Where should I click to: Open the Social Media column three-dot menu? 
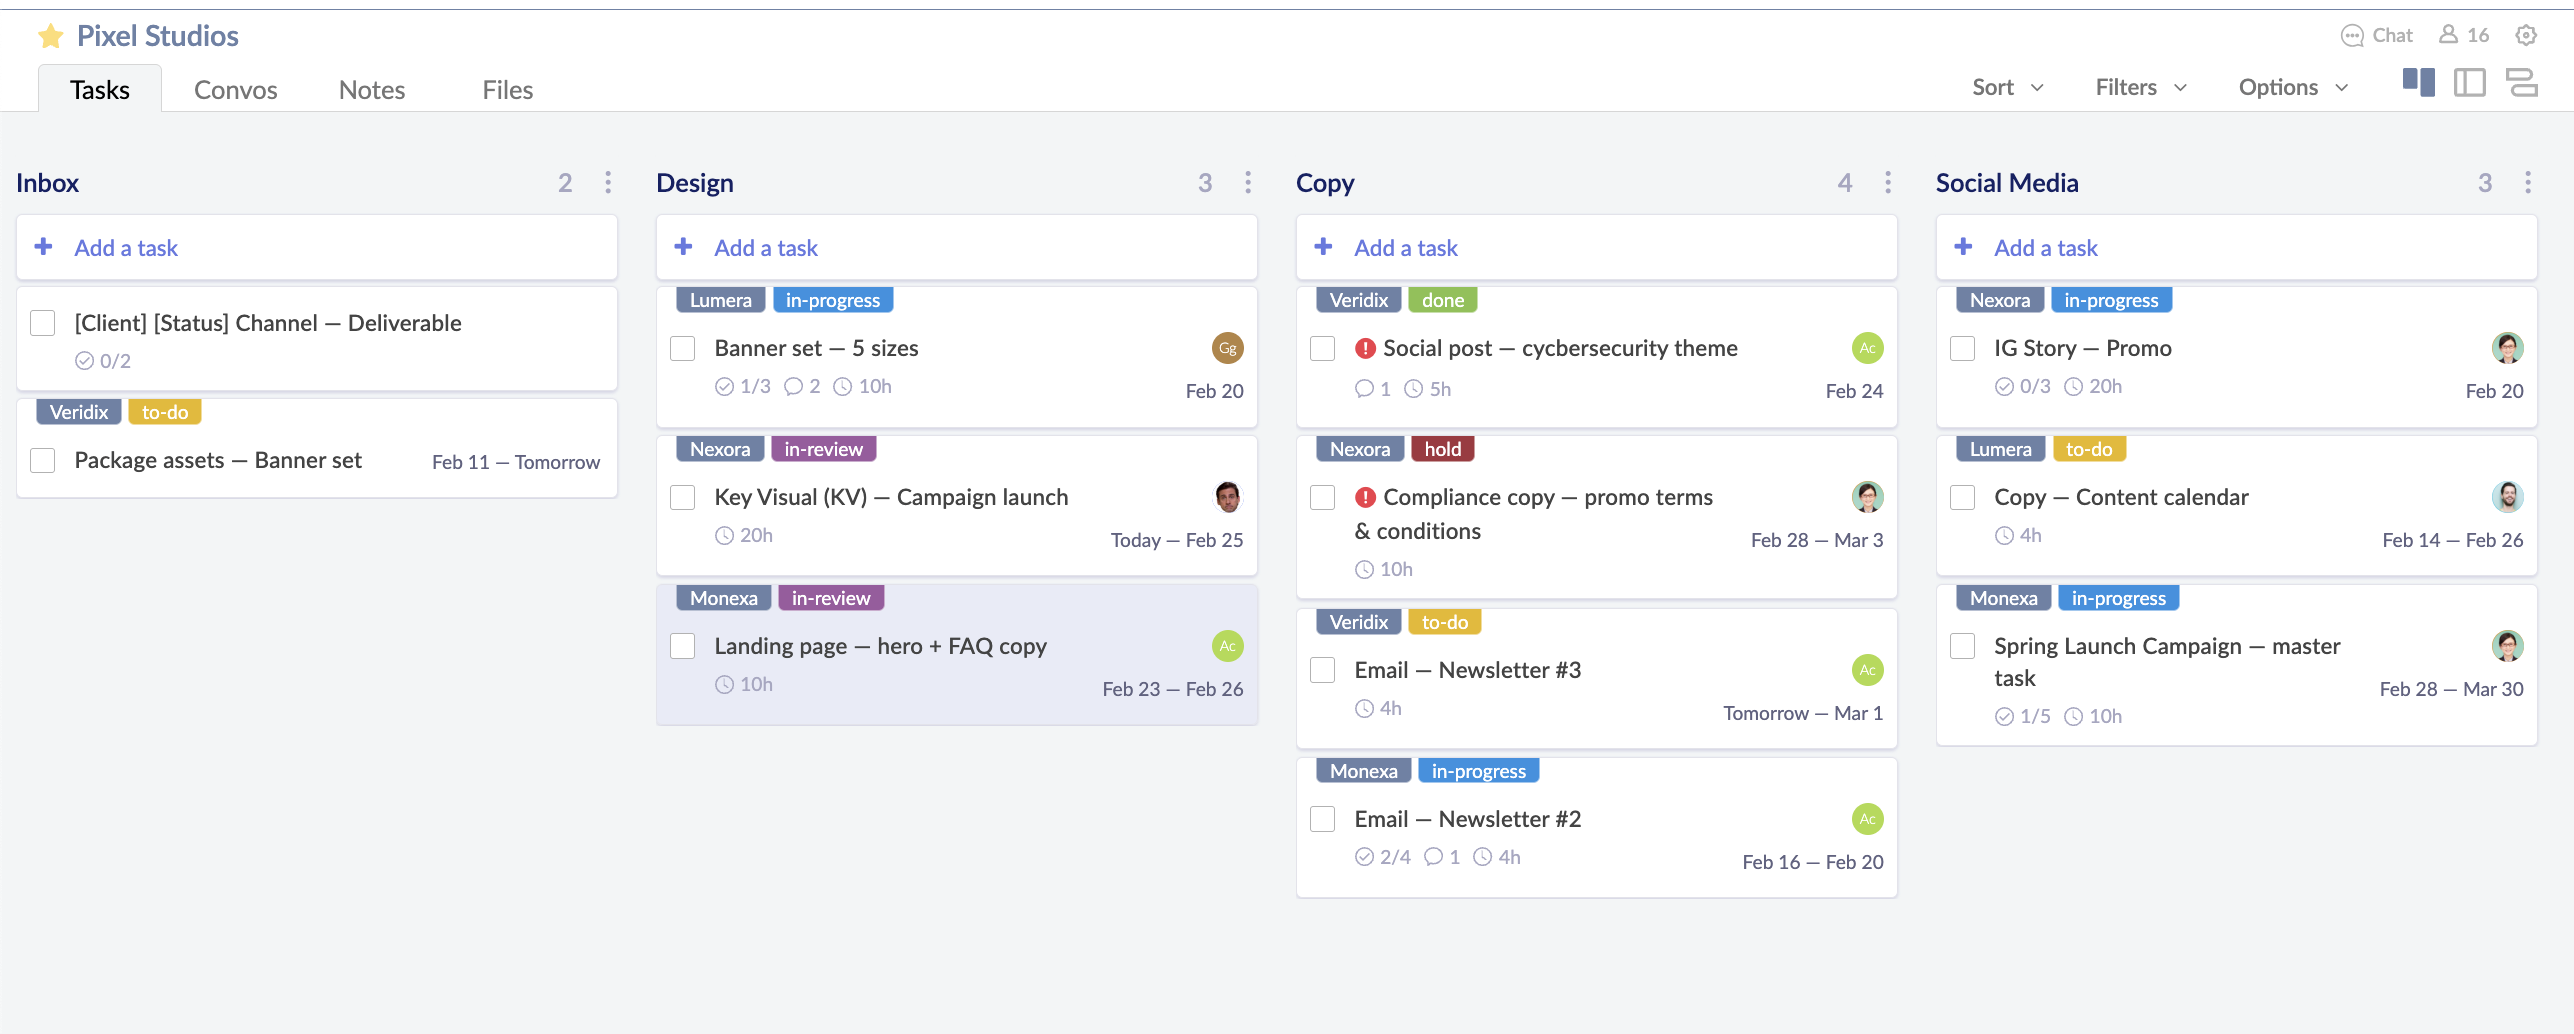(x=2527, y=183)
